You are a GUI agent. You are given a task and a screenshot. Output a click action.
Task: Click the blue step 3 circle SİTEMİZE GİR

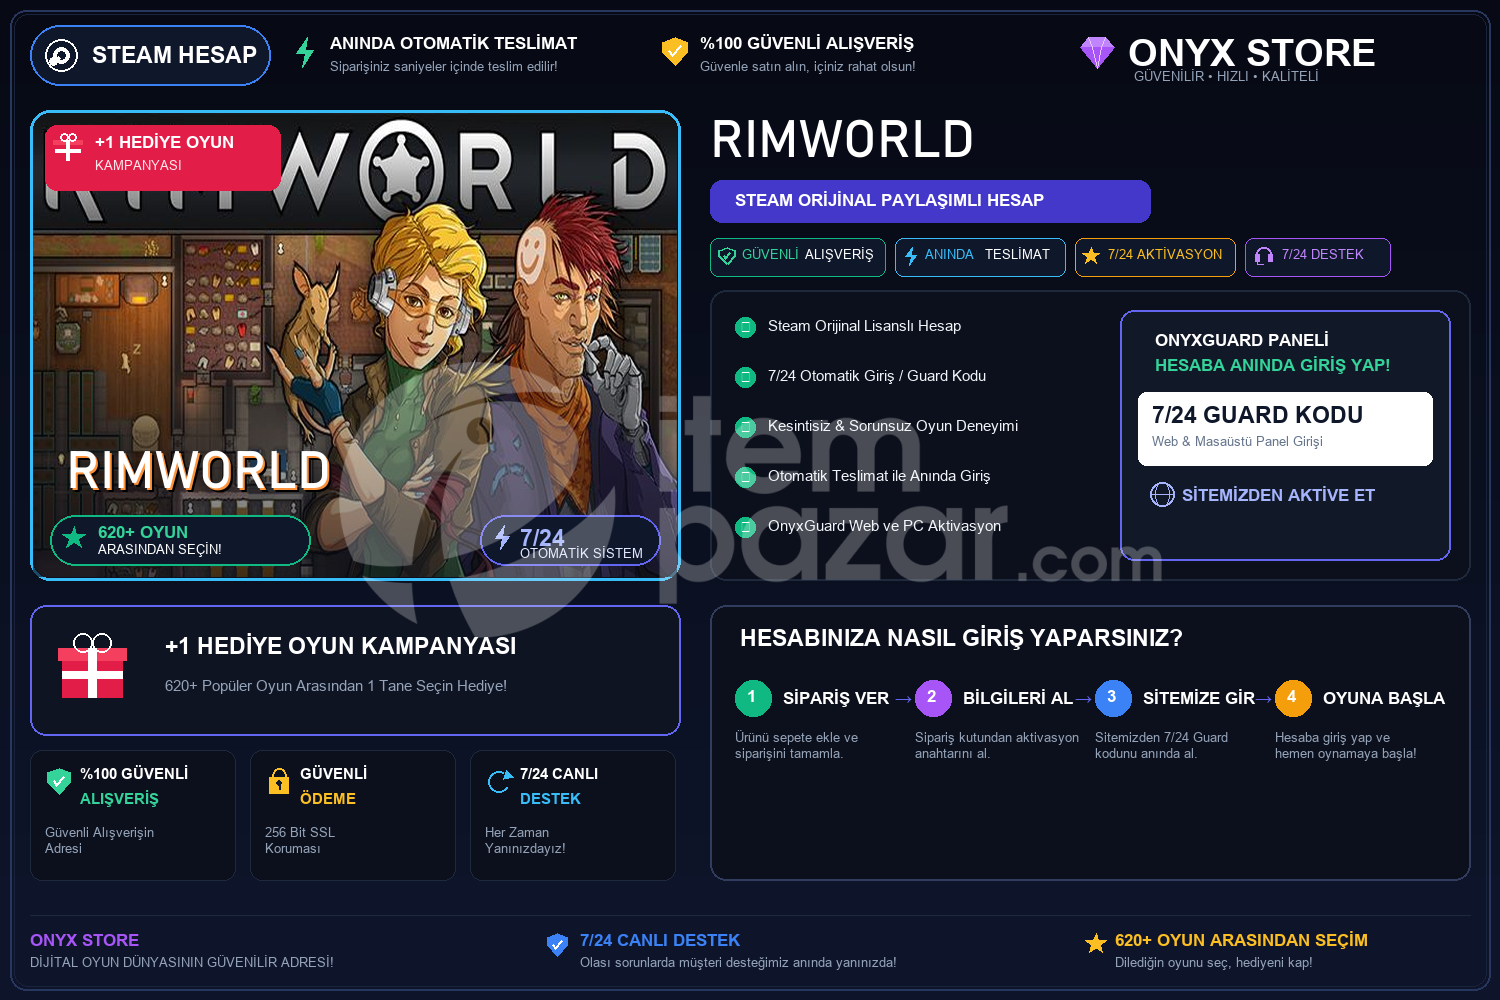(x=1113, y=698)
